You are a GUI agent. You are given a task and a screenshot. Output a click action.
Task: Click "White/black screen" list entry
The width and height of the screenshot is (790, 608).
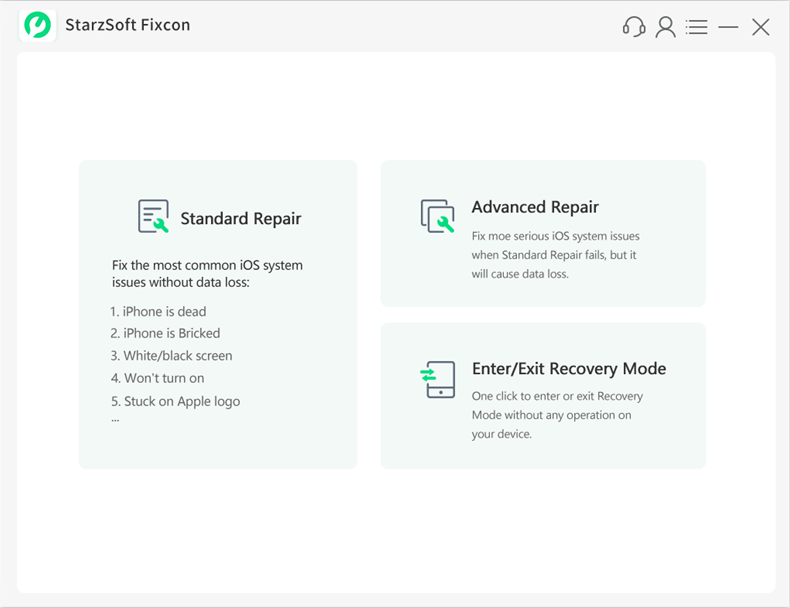171,356
